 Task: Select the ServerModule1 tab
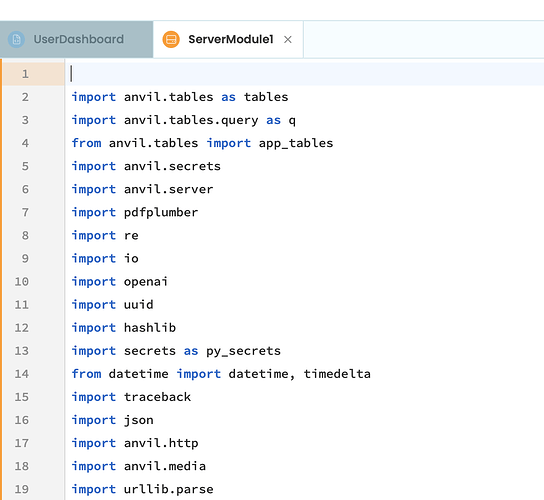point(228,39)
